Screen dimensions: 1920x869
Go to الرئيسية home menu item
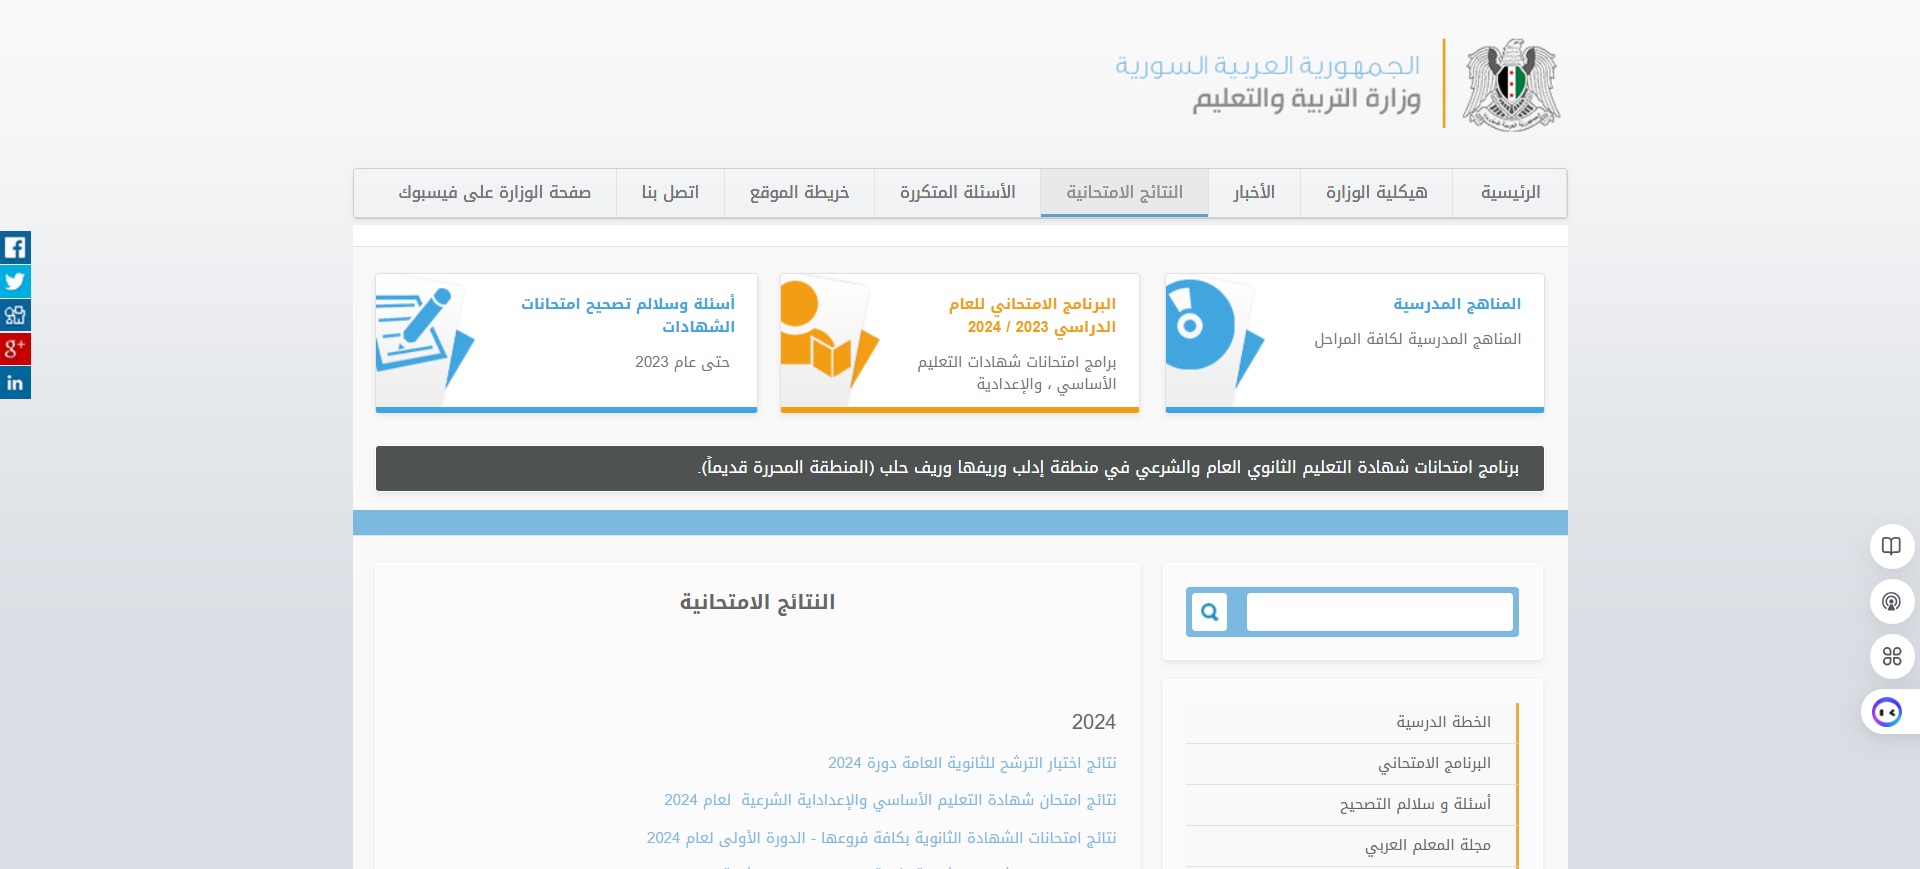pyautogui.click(x=1510, y=192)
